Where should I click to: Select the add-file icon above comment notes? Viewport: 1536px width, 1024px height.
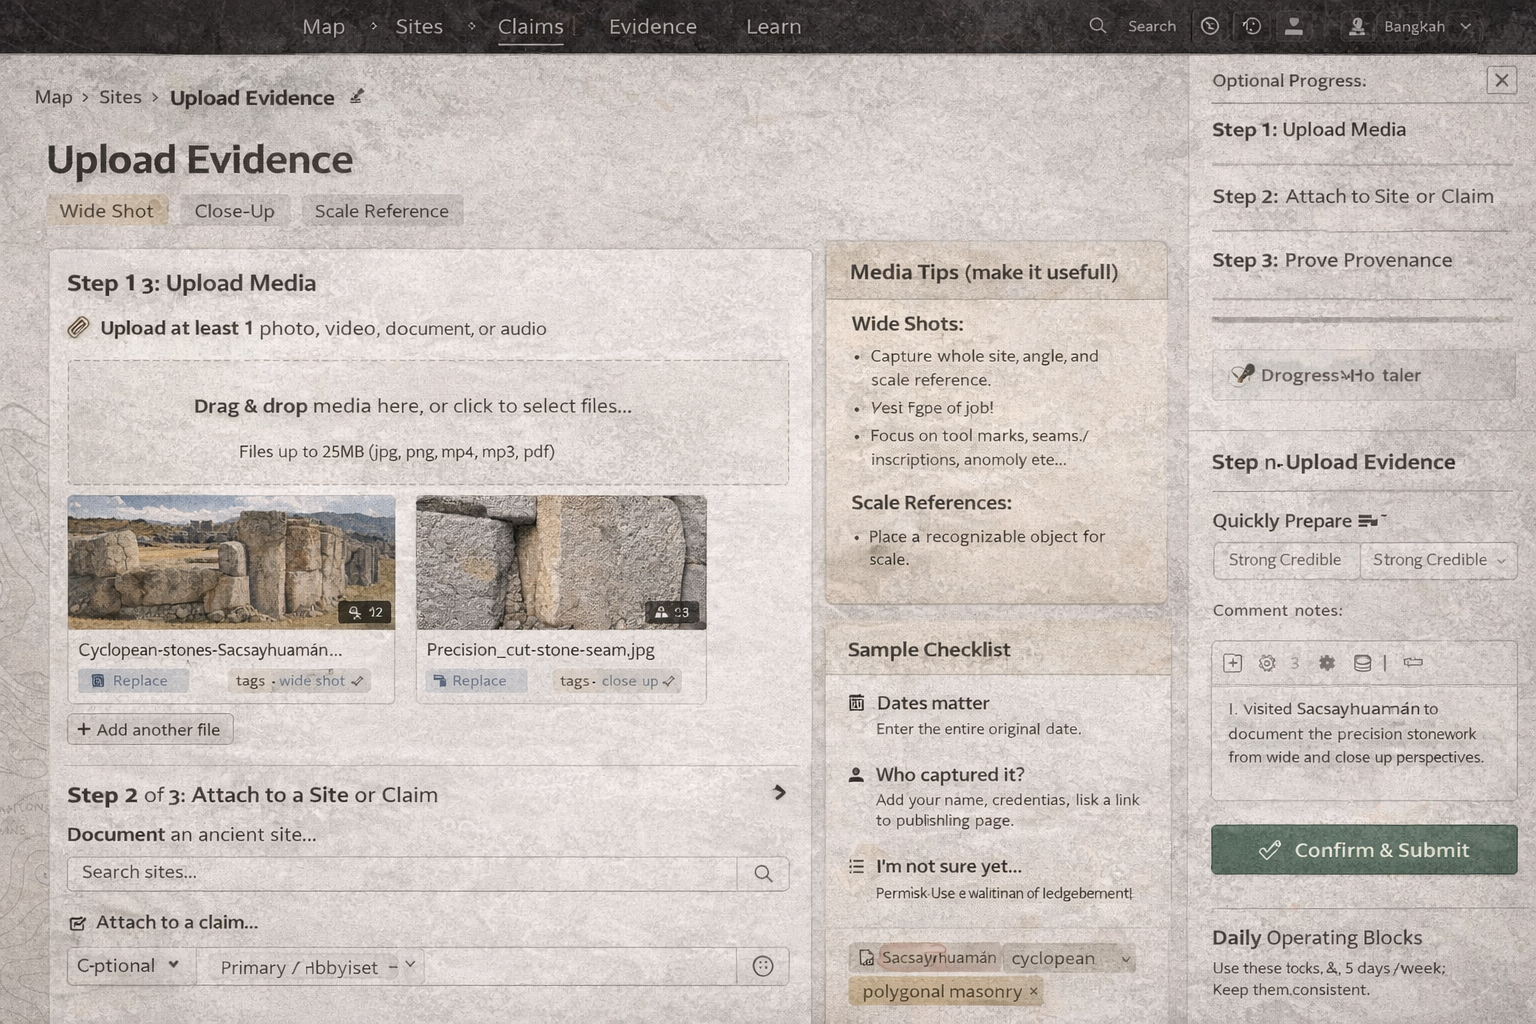click(x=1232, y=662)
